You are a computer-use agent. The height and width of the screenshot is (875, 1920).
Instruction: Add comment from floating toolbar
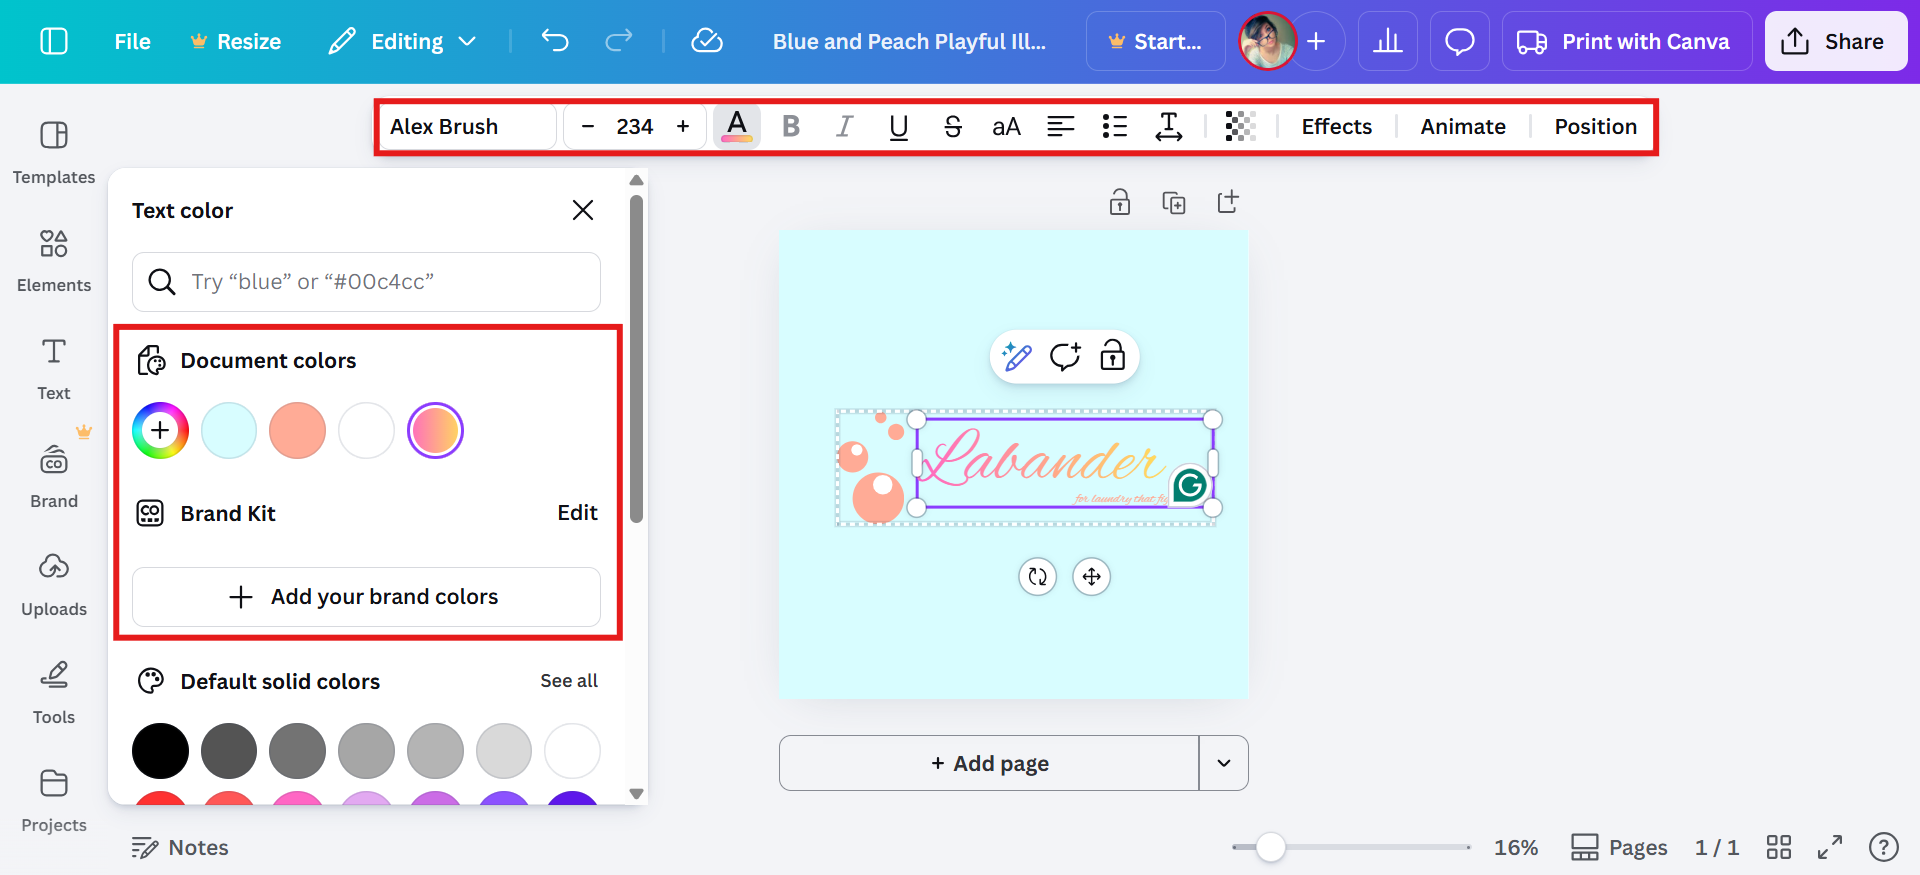(x=1065, y=356)
